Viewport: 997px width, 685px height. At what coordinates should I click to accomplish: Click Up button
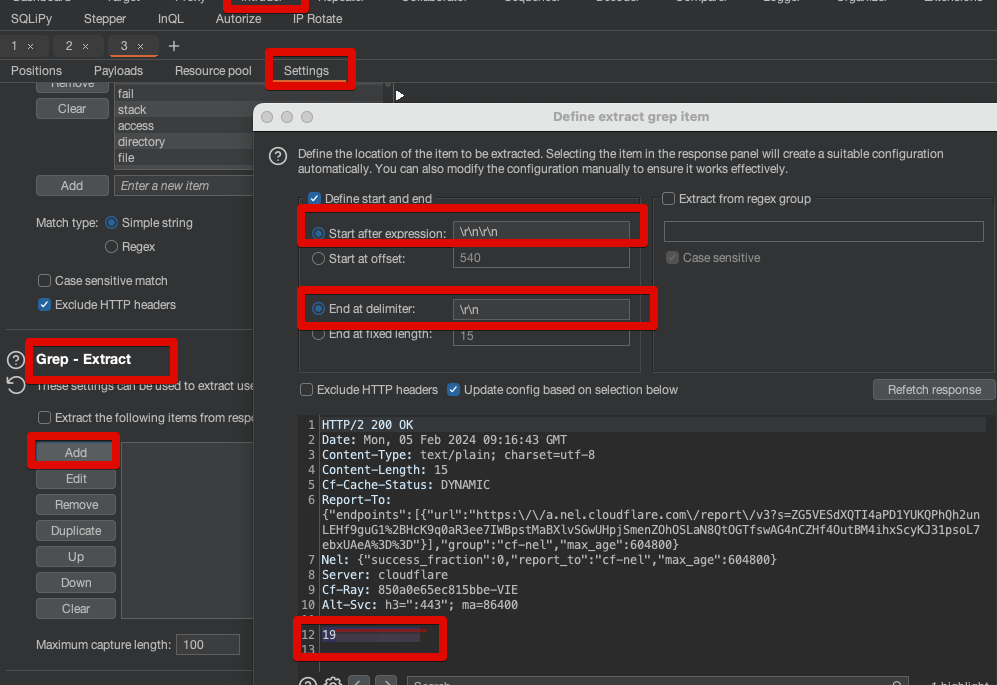coord(76,557)
